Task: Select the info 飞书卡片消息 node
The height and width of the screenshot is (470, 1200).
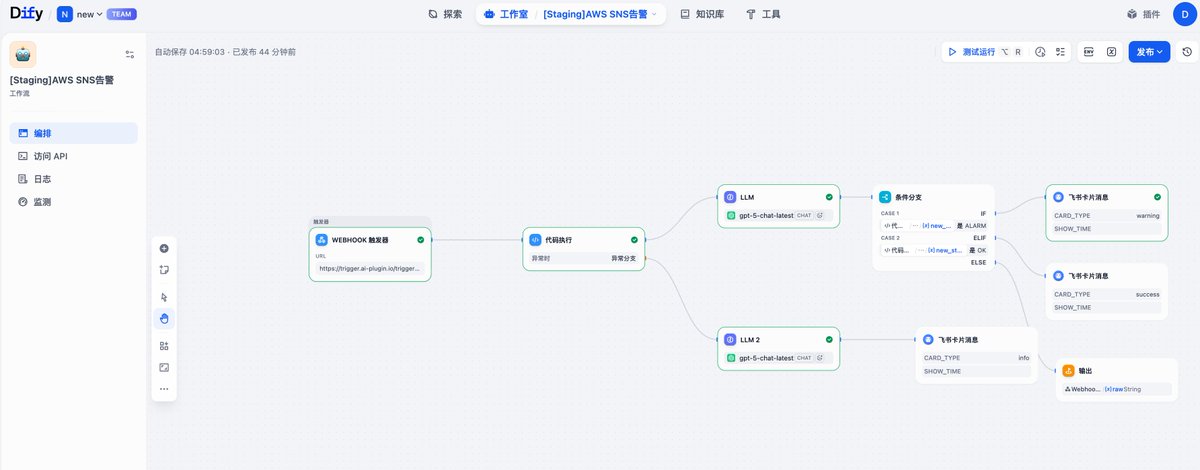Action: tap(977, 354)
